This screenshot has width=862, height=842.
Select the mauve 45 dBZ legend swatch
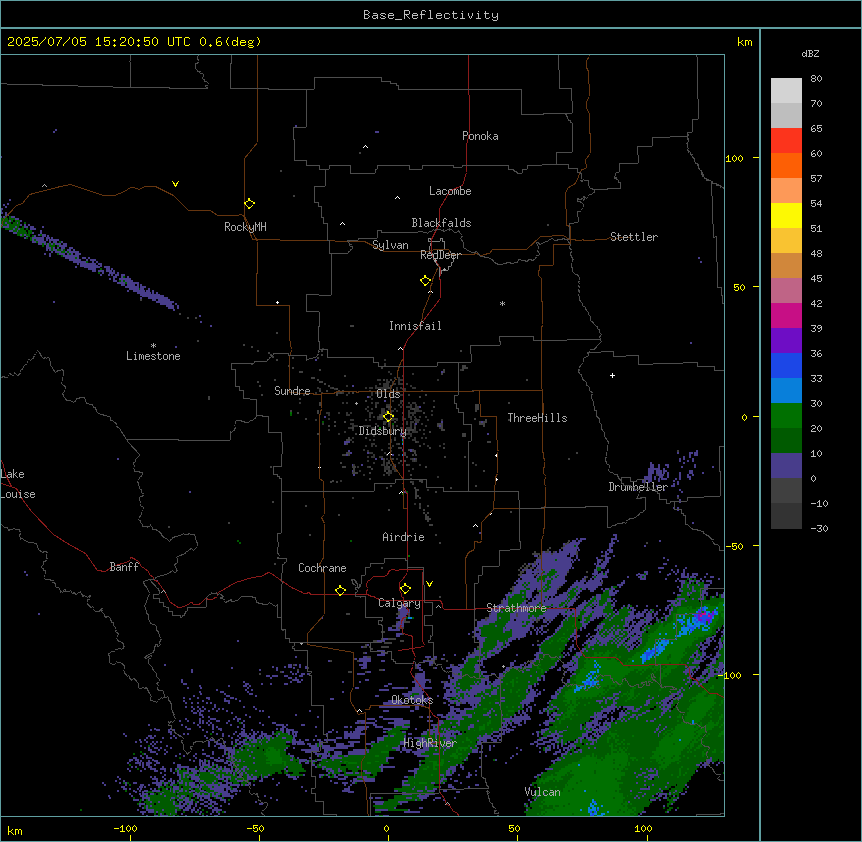click(786, 290)
